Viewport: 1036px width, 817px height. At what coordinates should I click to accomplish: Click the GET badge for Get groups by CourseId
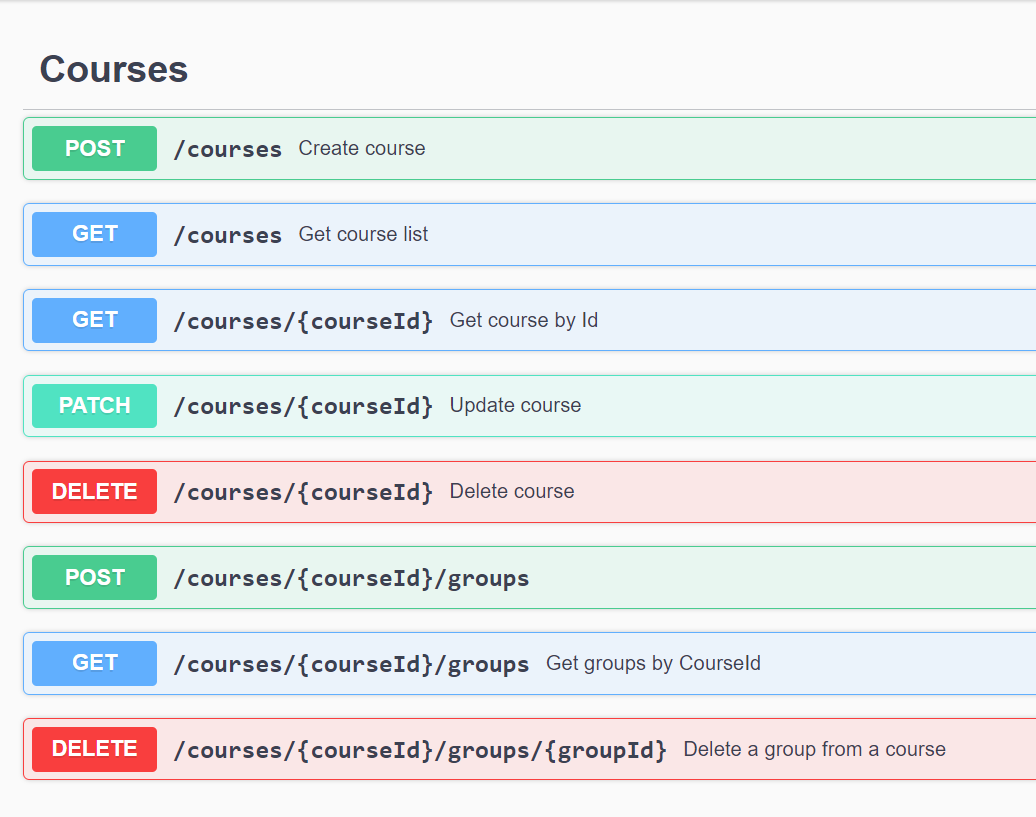[94, 663]
